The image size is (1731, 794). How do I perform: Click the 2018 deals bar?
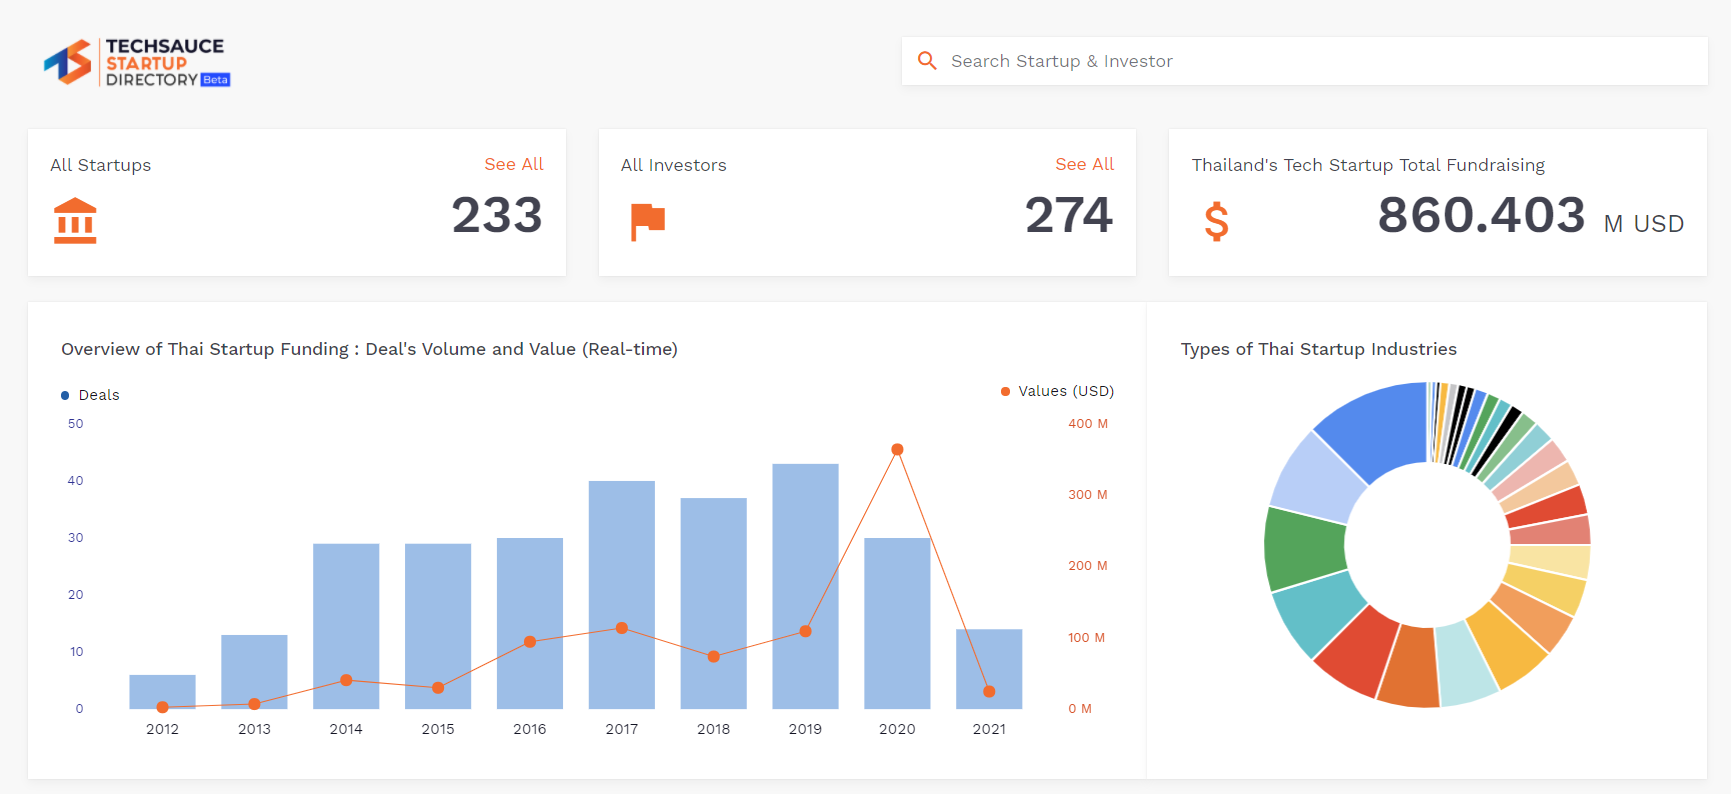(x=713, y=603)
